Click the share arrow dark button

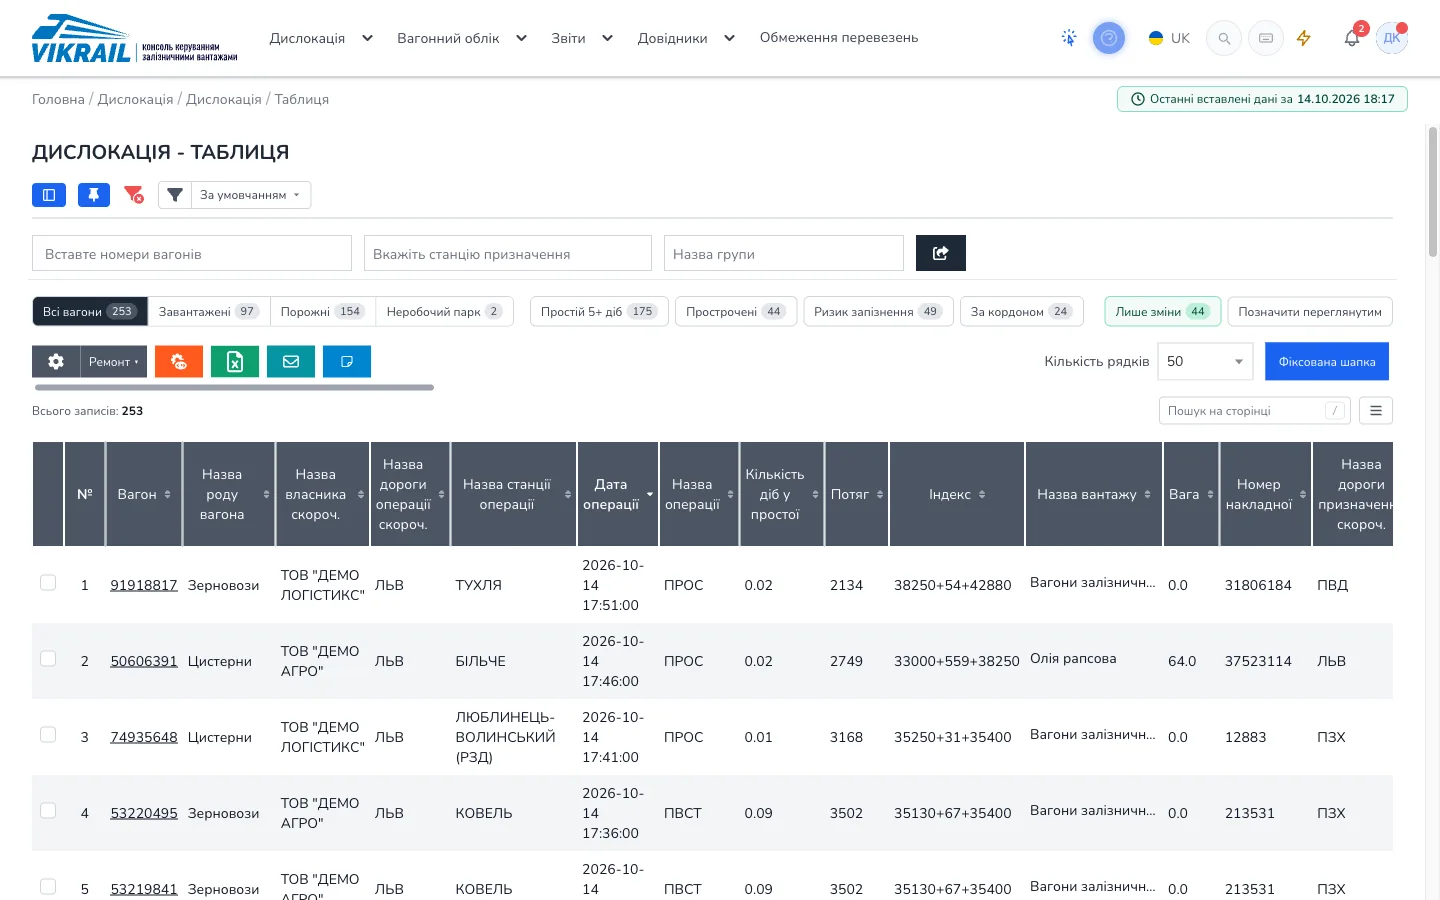pyautogui.click(x=941, y=253)
